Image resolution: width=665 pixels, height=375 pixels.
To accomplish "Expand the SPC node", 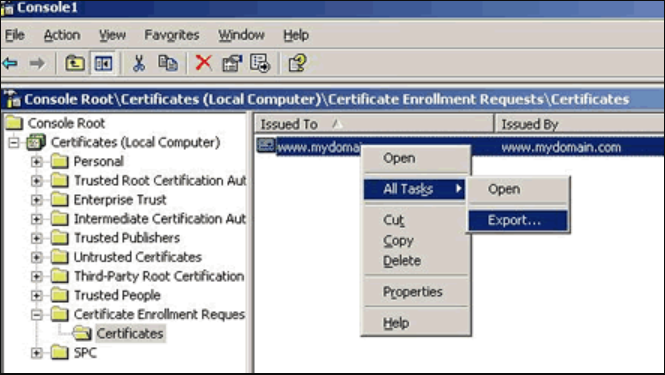I will 36,353.
